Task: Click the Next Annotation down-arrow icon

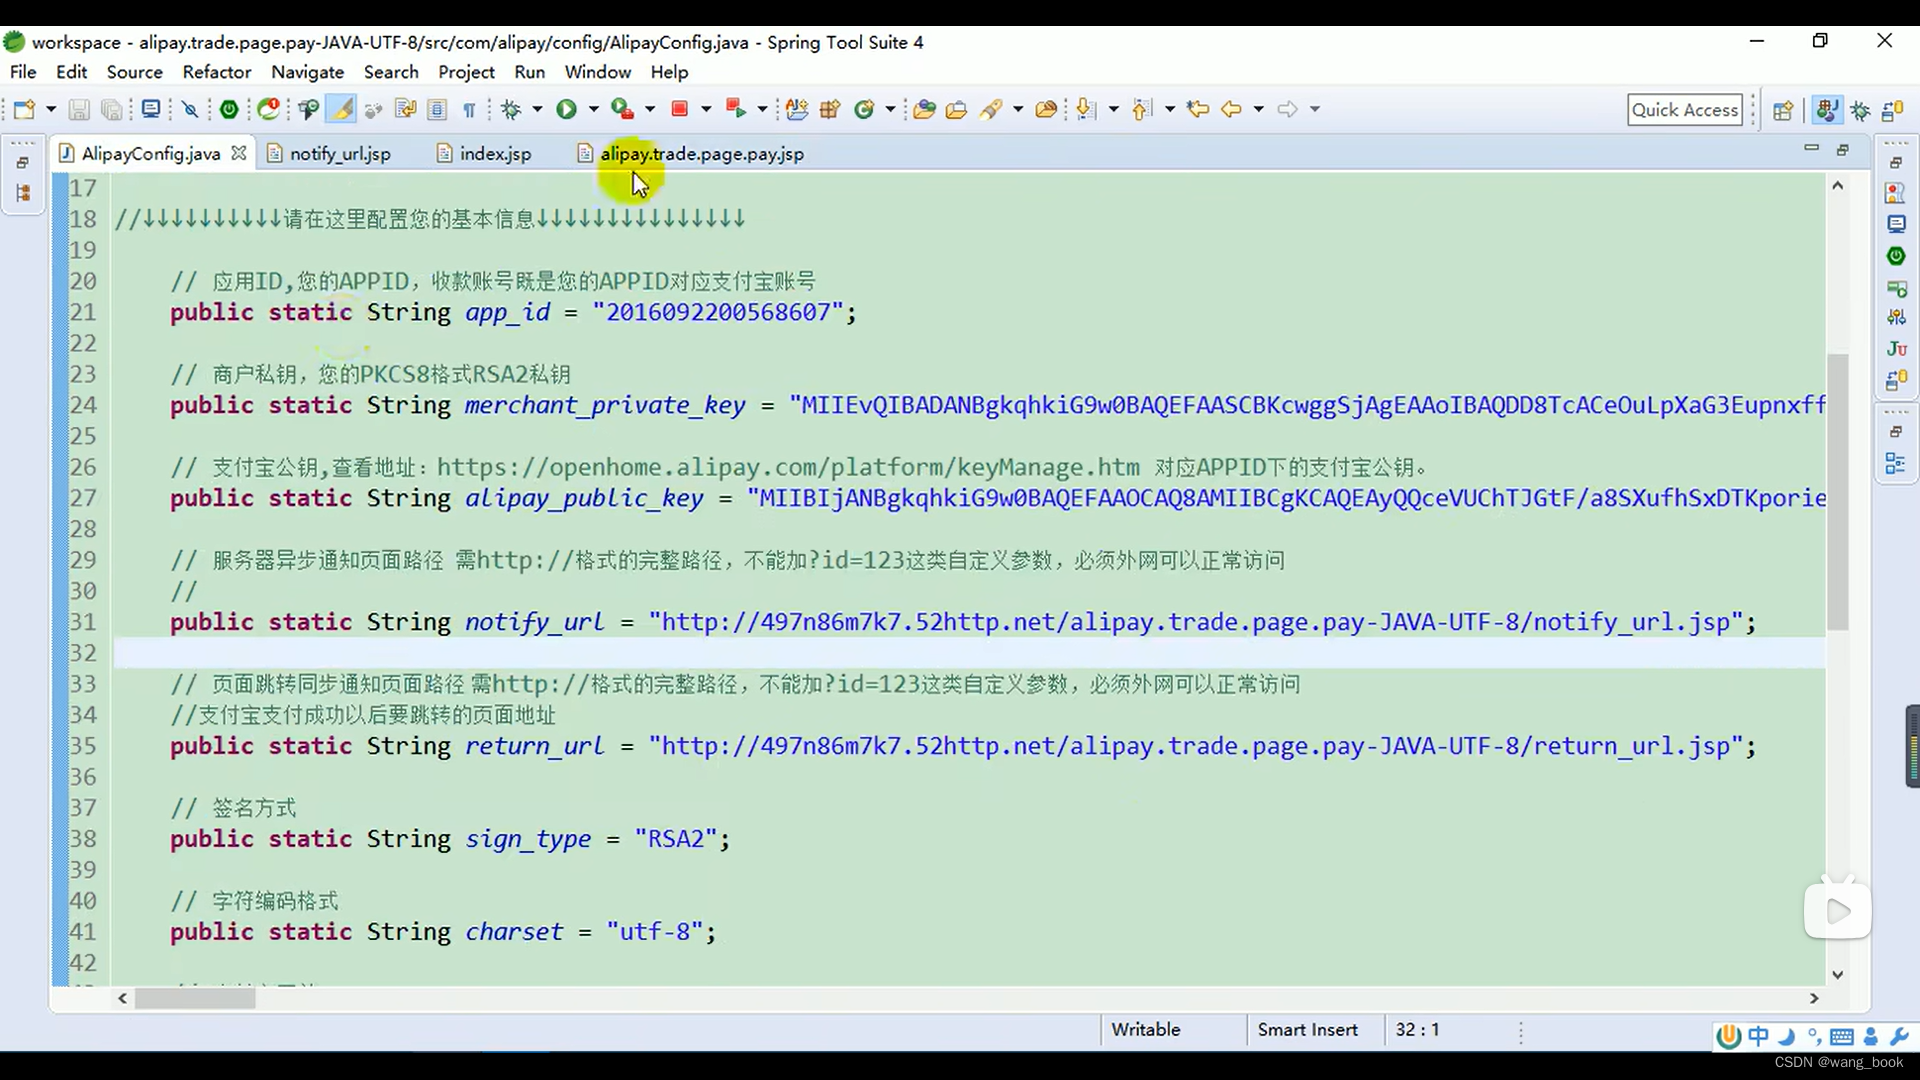Action: click(x=1086, y=109)
